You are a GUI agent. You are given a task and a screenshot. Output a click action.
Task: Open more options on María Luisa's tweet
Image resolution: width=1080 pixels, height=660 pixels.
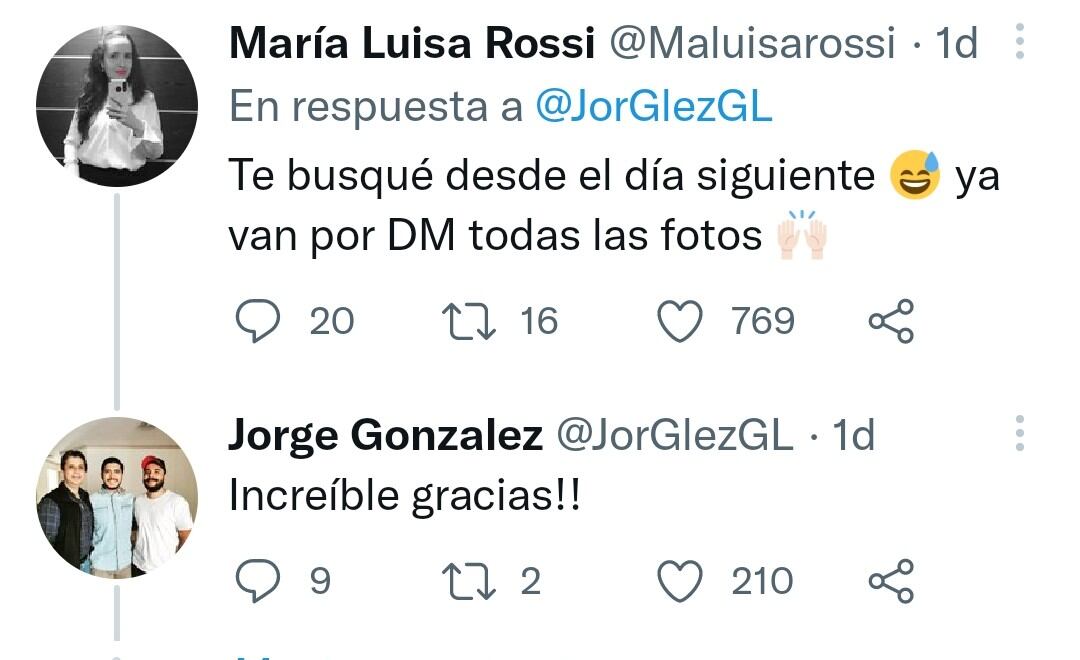(1019, 44)
